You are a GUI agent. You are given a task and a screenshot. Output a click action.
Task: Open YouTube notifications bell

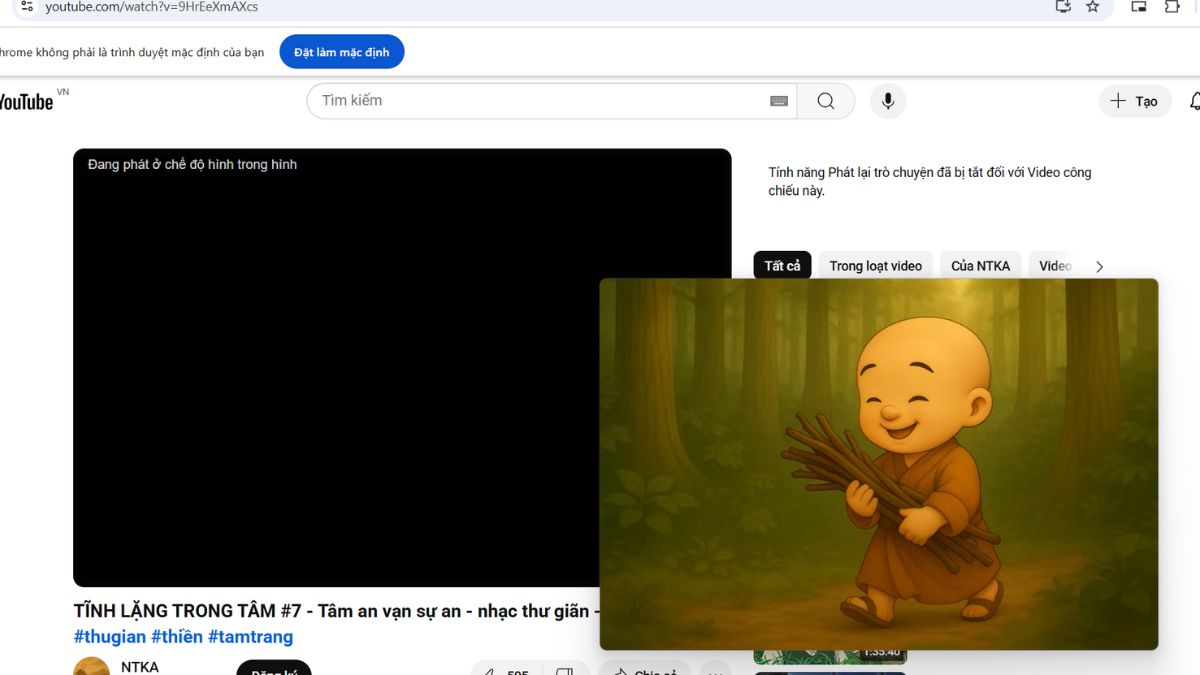(1194, 101)
